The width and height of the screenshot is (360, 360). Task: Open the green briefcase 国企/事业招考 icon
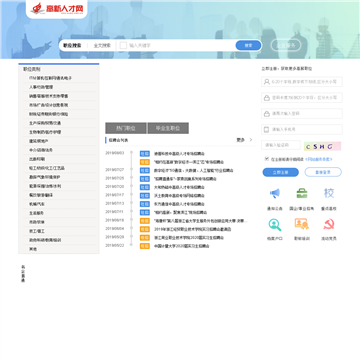click(302, 193)
